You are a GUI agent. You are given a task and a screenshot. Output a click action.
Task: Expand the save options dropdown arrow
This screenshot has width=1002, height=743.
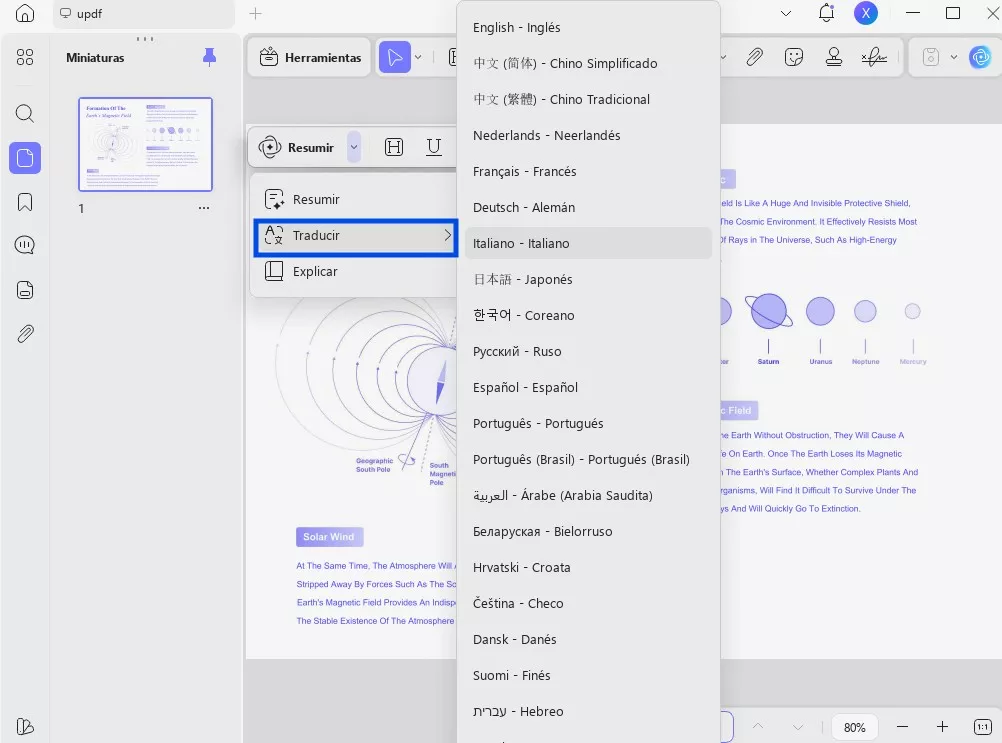(x=953, y=57)
